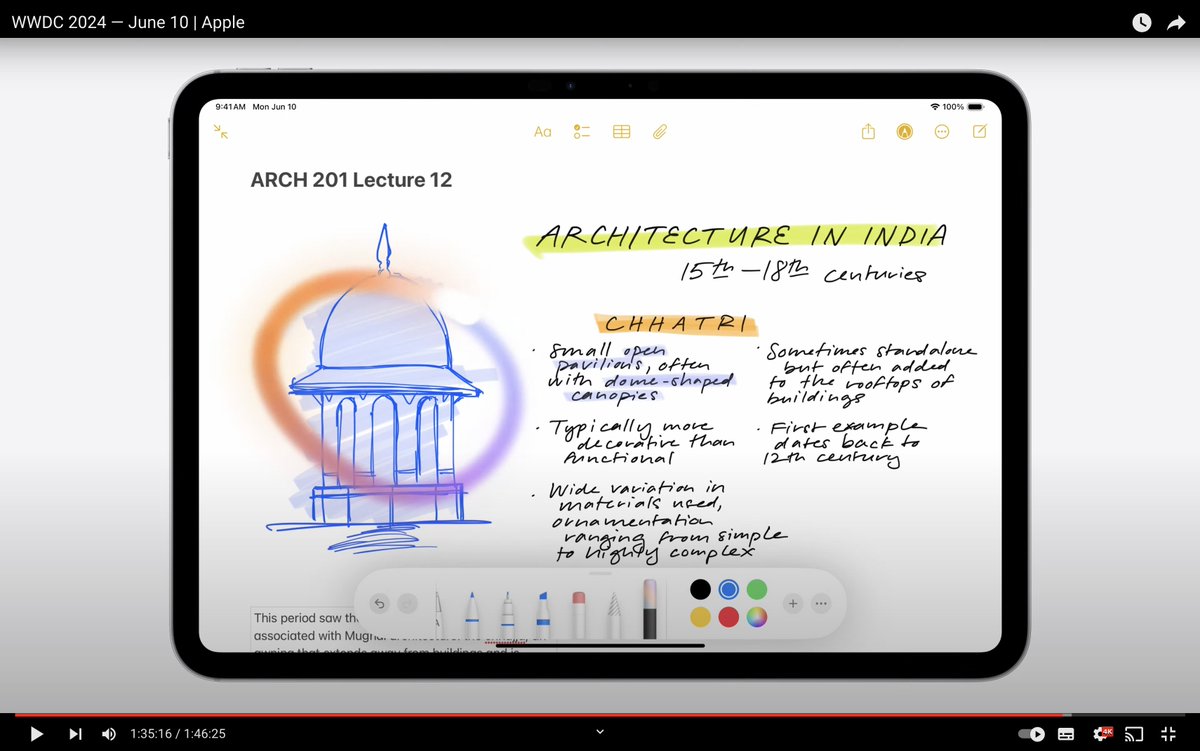The width and height of the screenshot is (1200, 751).
Task: Click the video title WWDC 2024 — June 10
Action: 128,22
